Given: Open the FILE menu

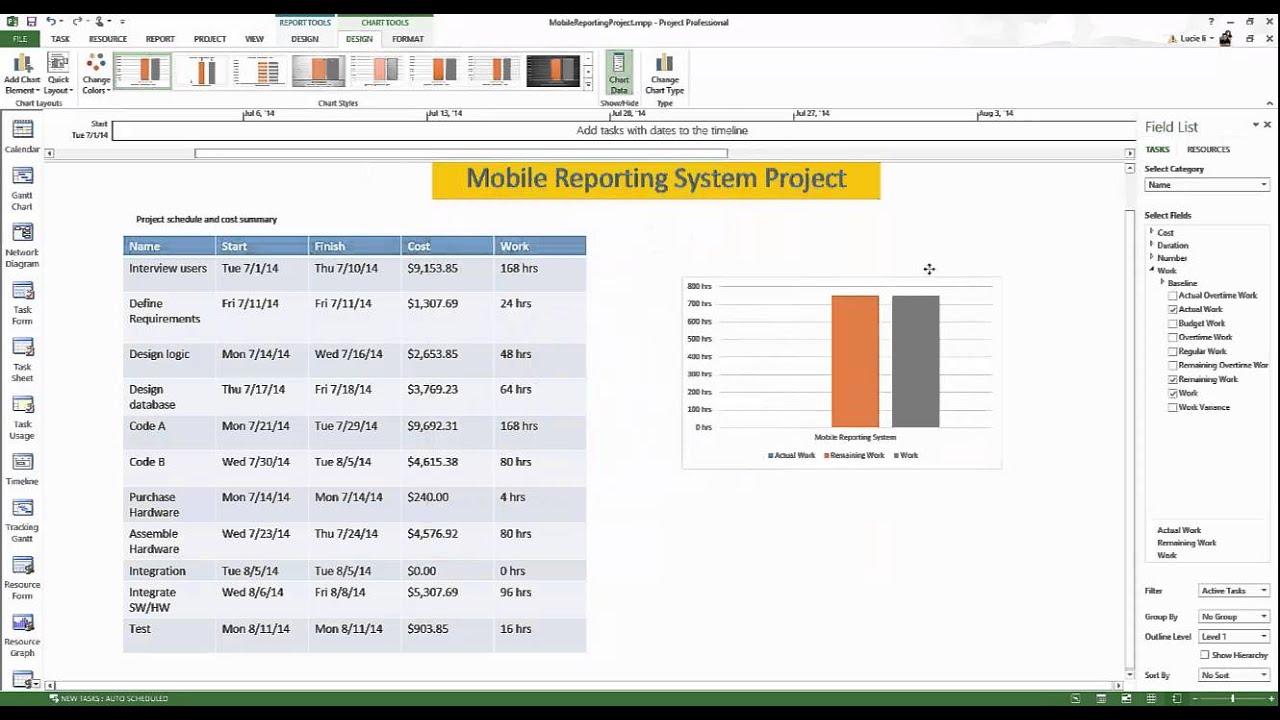Looking at the screenshot, I should 20,39.
